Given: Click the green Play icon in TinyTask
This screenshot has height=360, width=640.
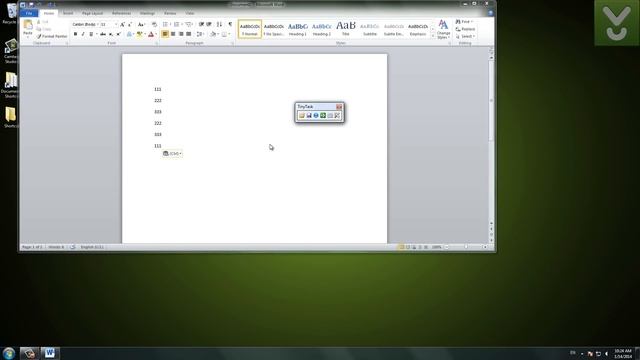Looking at the screenshot, I should point(323,116).
